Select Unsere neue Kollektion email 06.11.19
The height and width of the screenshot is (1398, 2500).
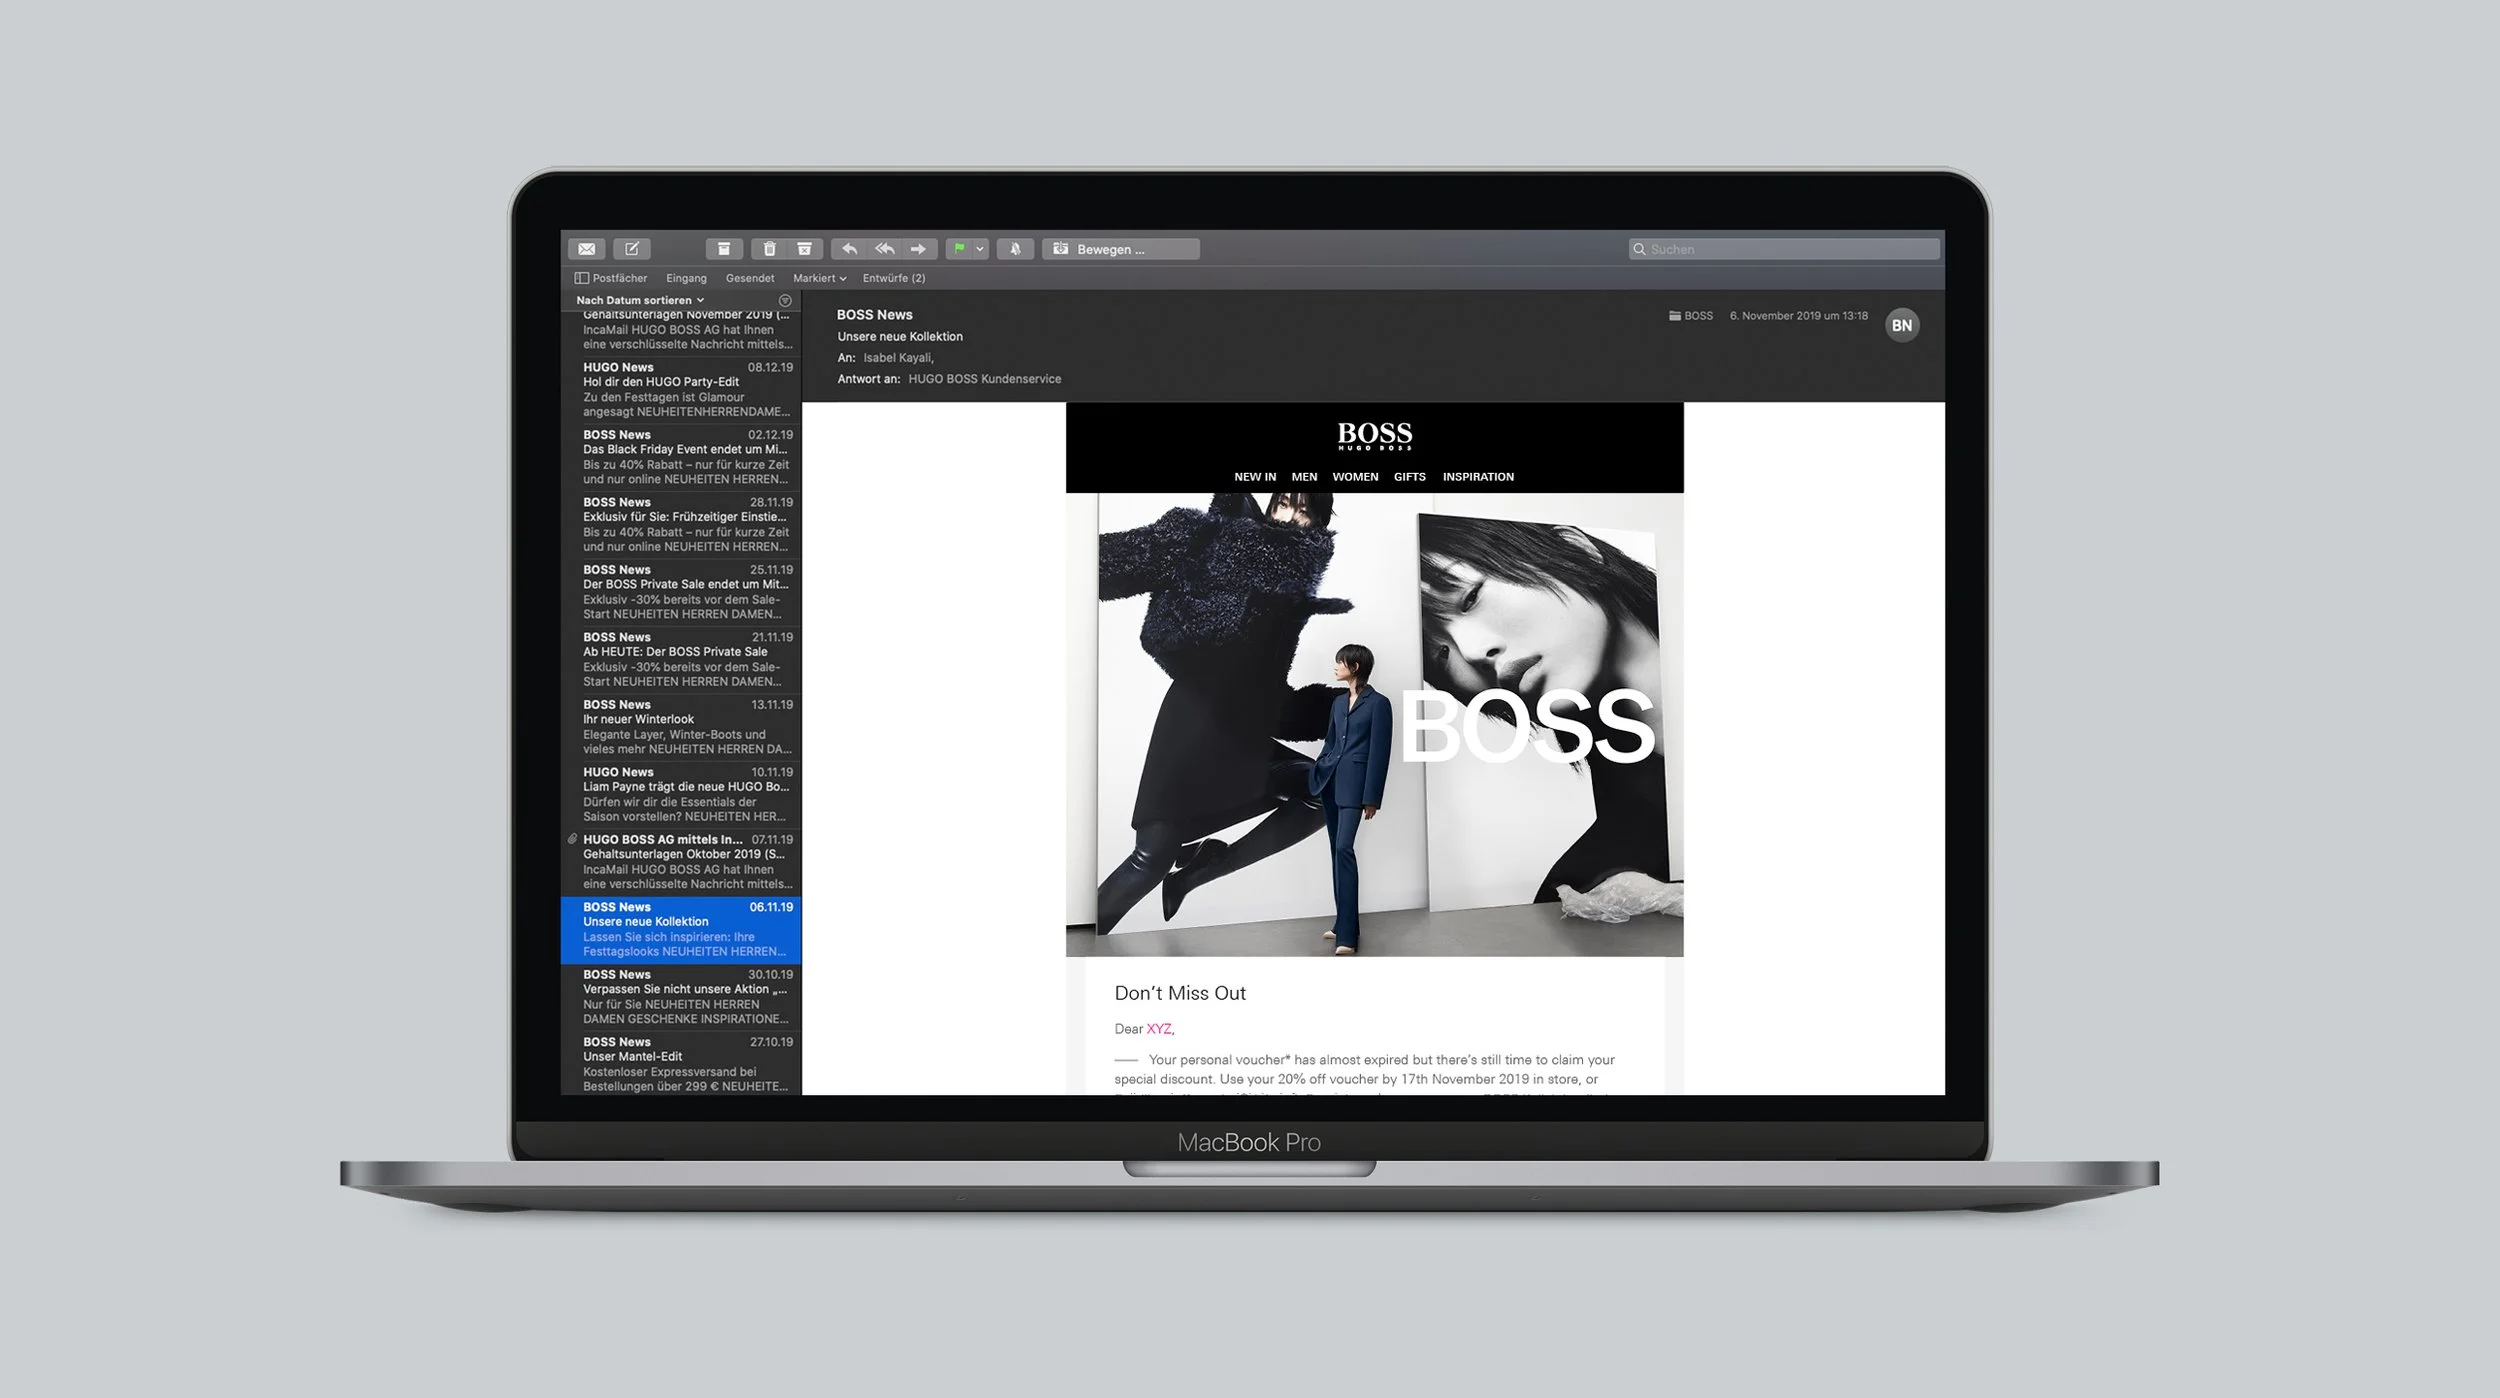pos(681,929)
